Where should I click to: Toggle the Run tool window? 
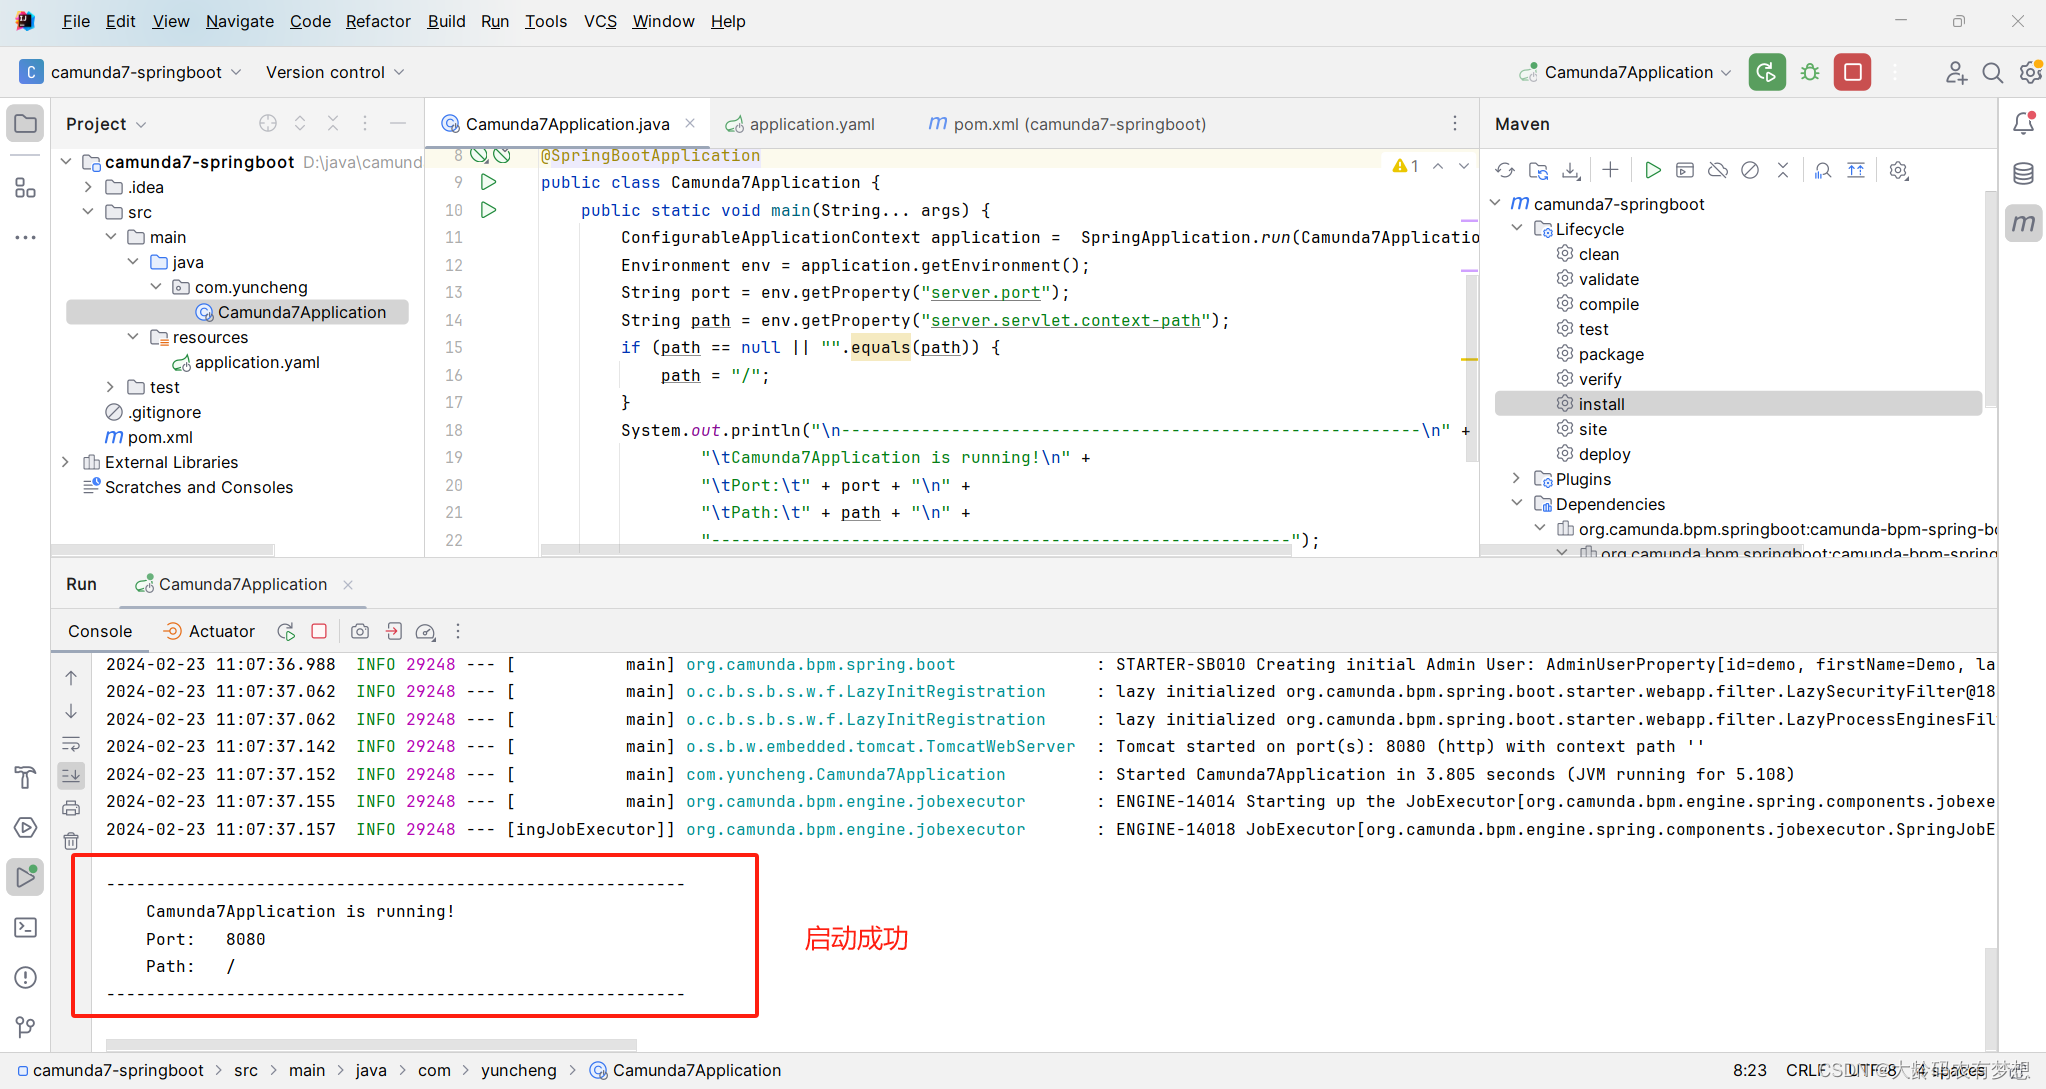[26, 877]
